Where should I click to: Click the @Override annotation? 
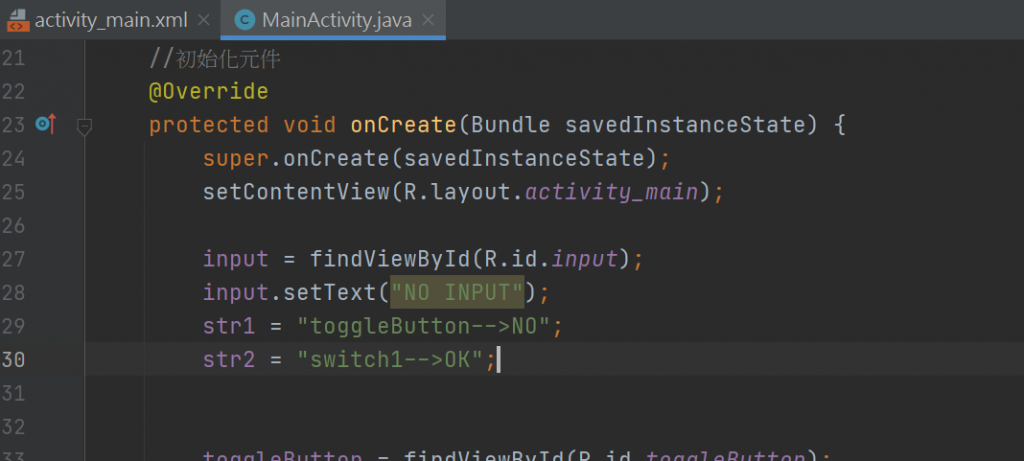click(208, 91)
